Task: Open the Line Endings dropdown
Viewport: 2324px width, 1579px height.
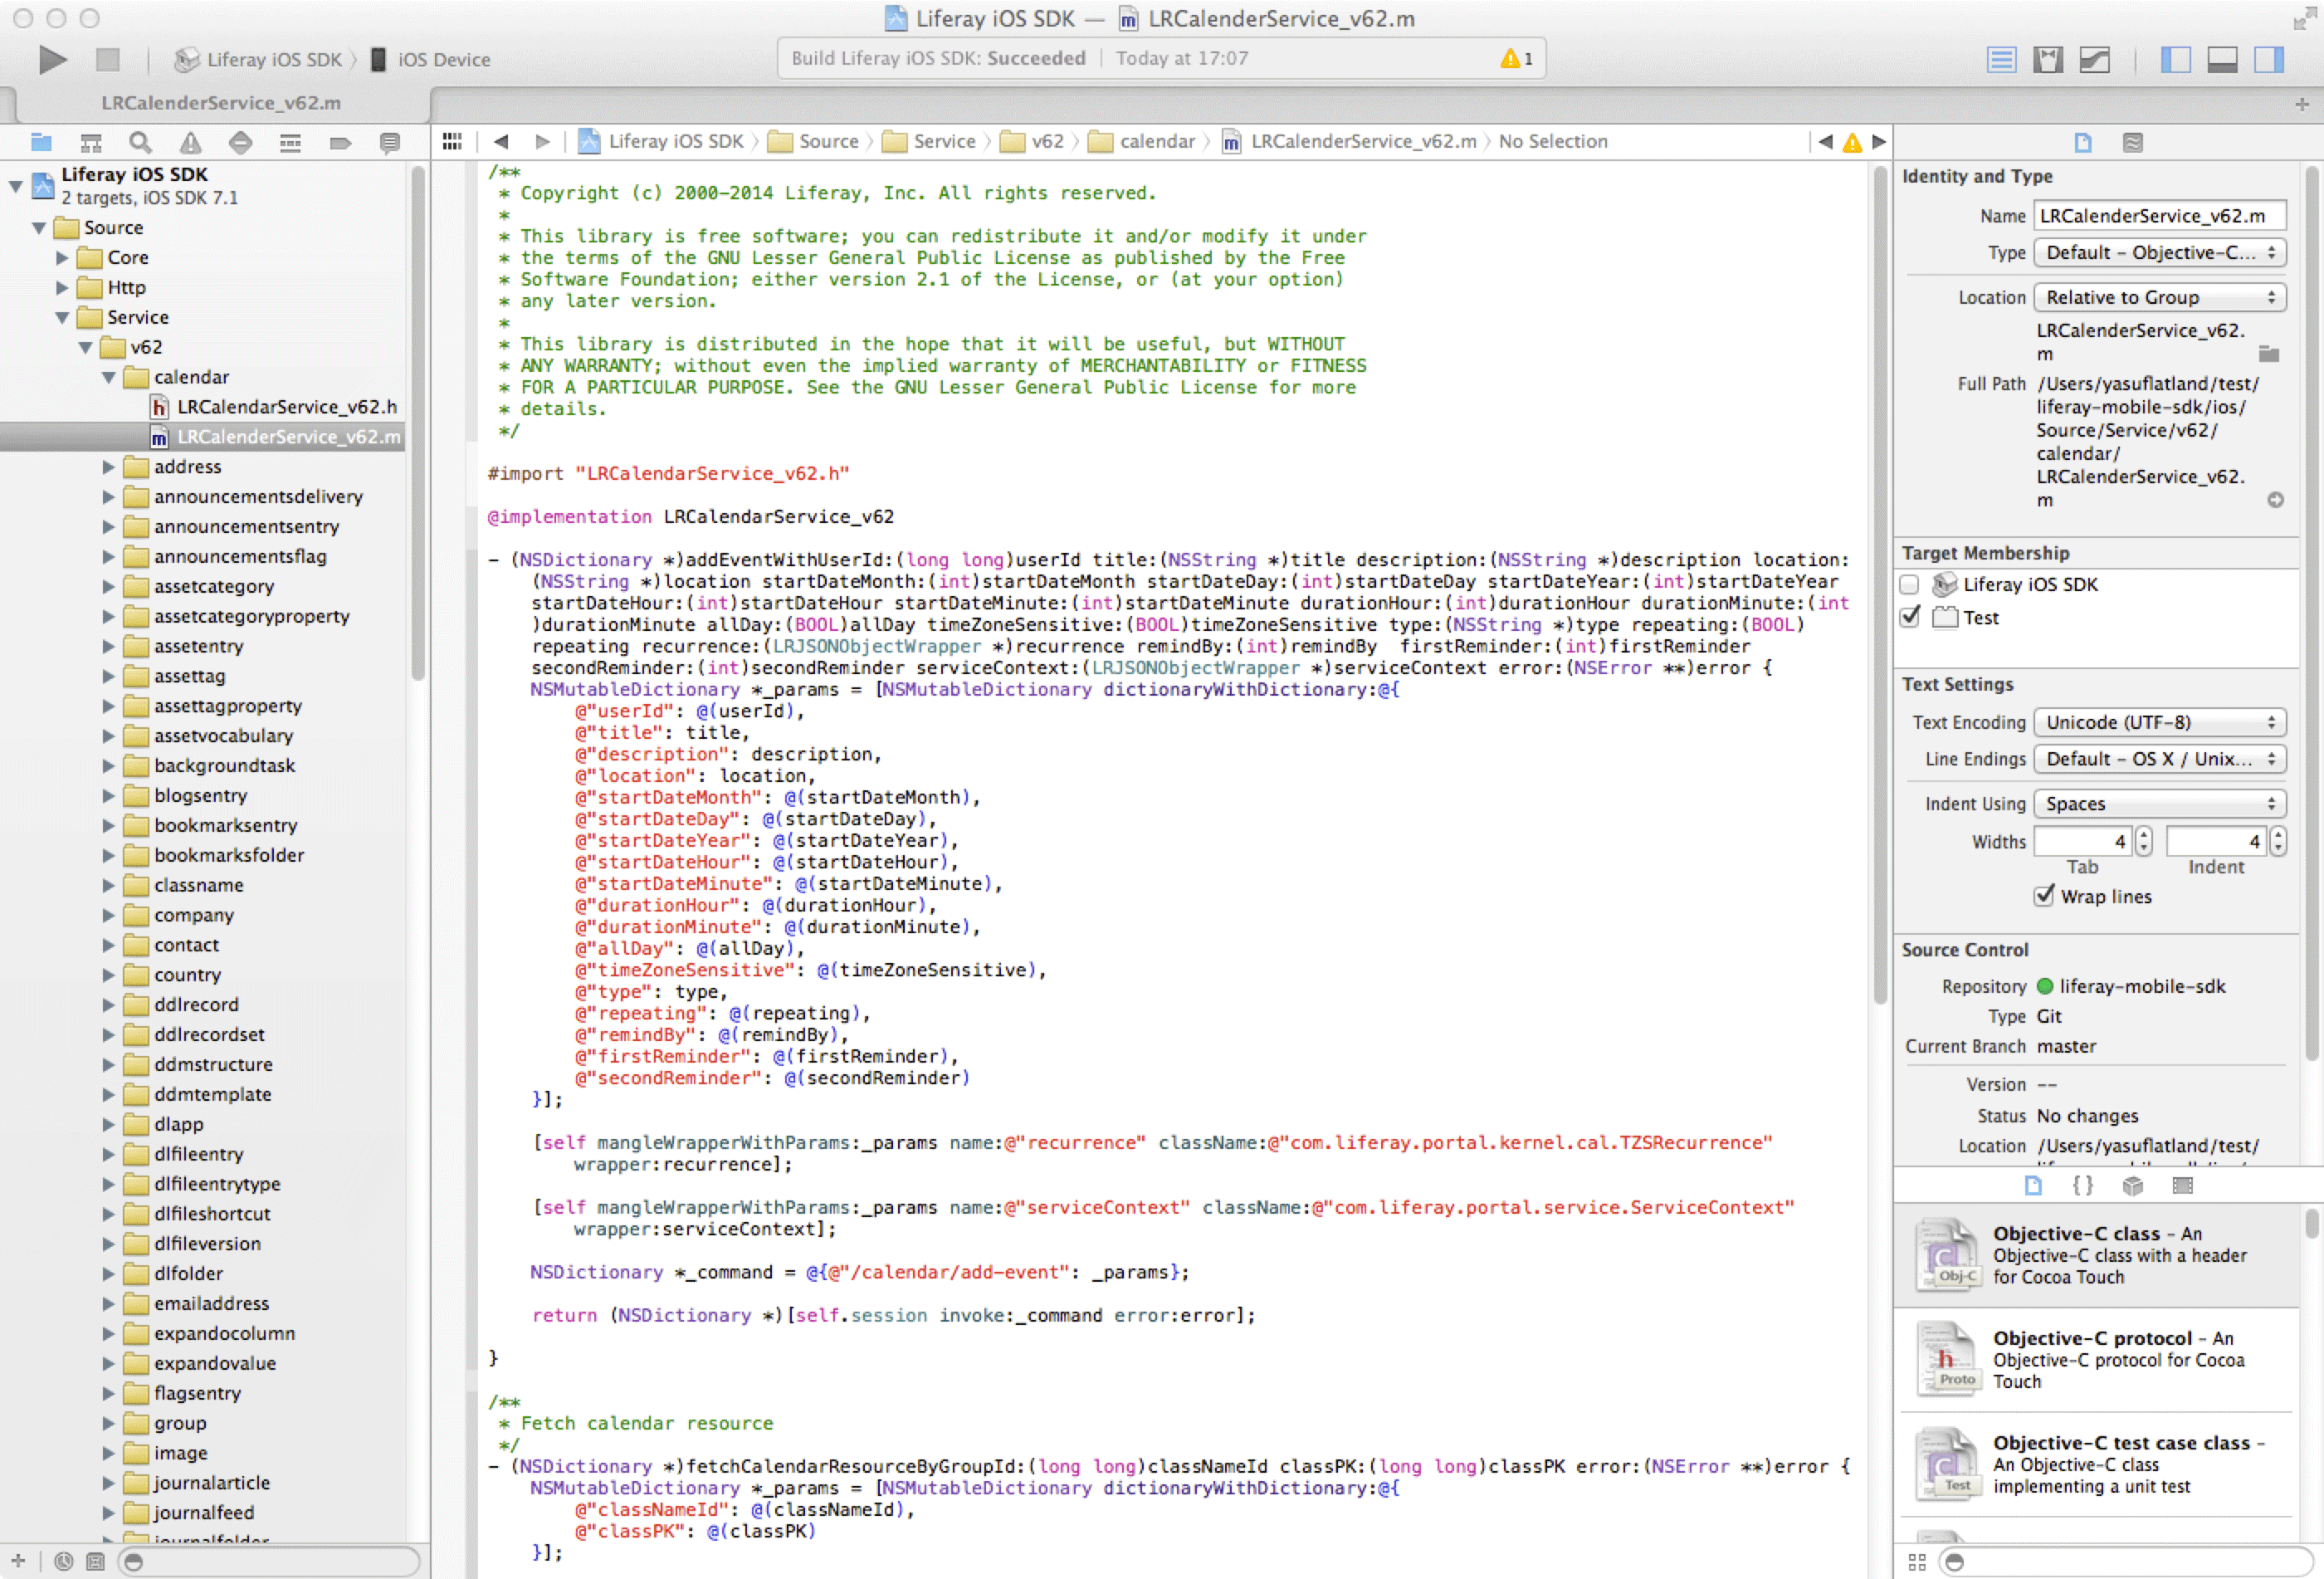Action: 2159,759
